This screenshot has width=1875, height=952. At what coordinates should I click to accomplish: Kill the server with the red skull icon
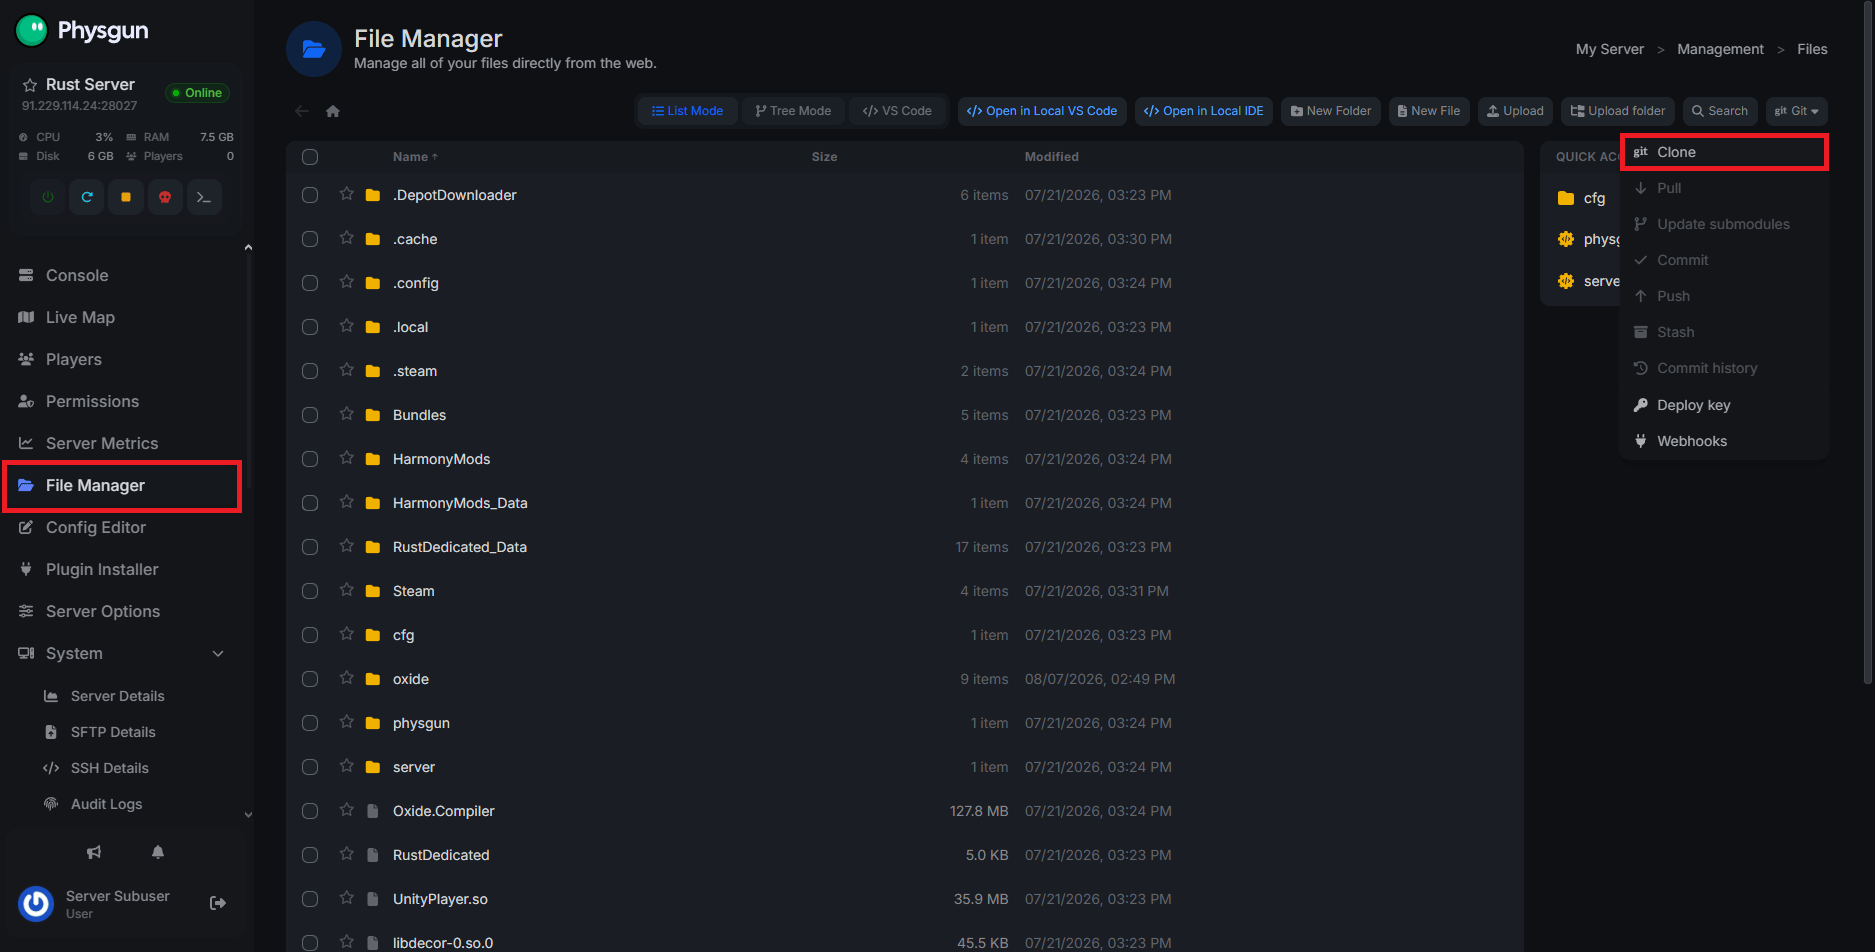pyautogui.click(x=165, y=197)
